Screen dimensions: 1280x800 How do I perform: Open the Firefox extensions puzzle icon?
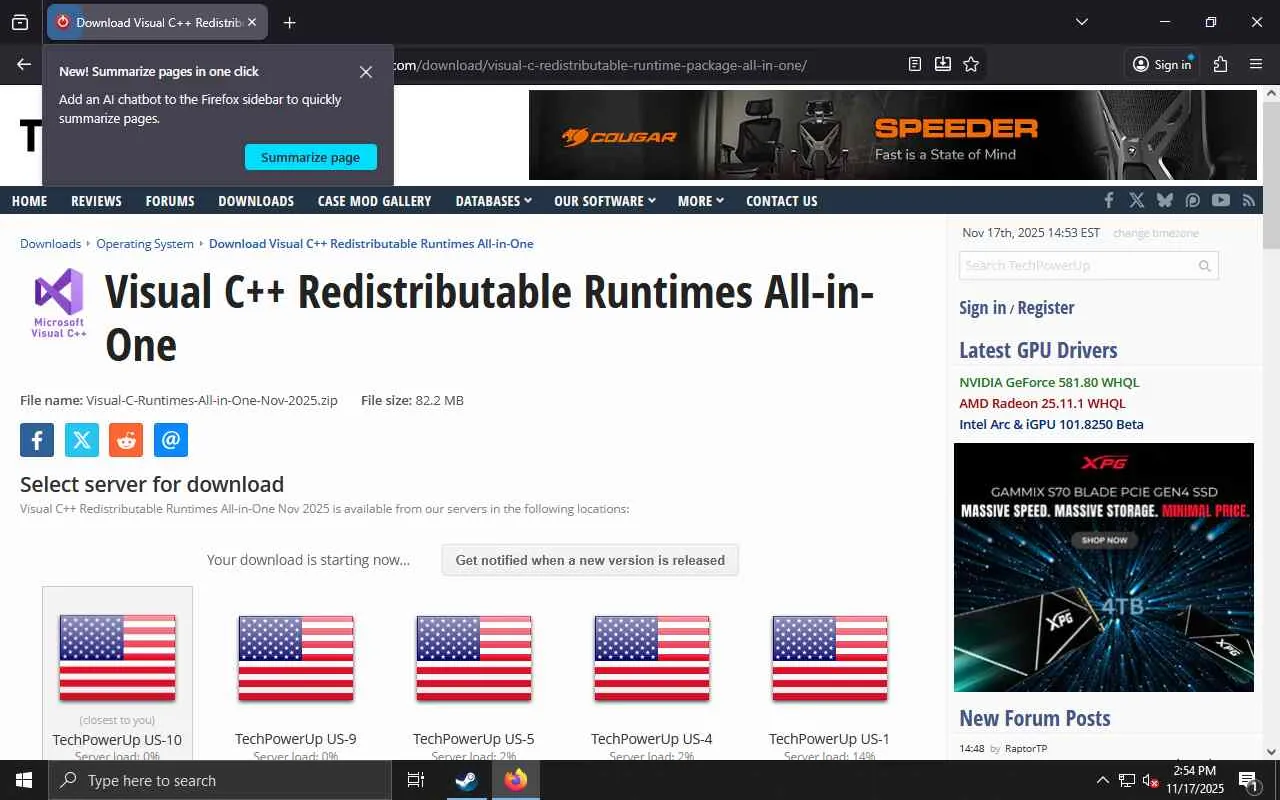click(x=1220, y=64)
